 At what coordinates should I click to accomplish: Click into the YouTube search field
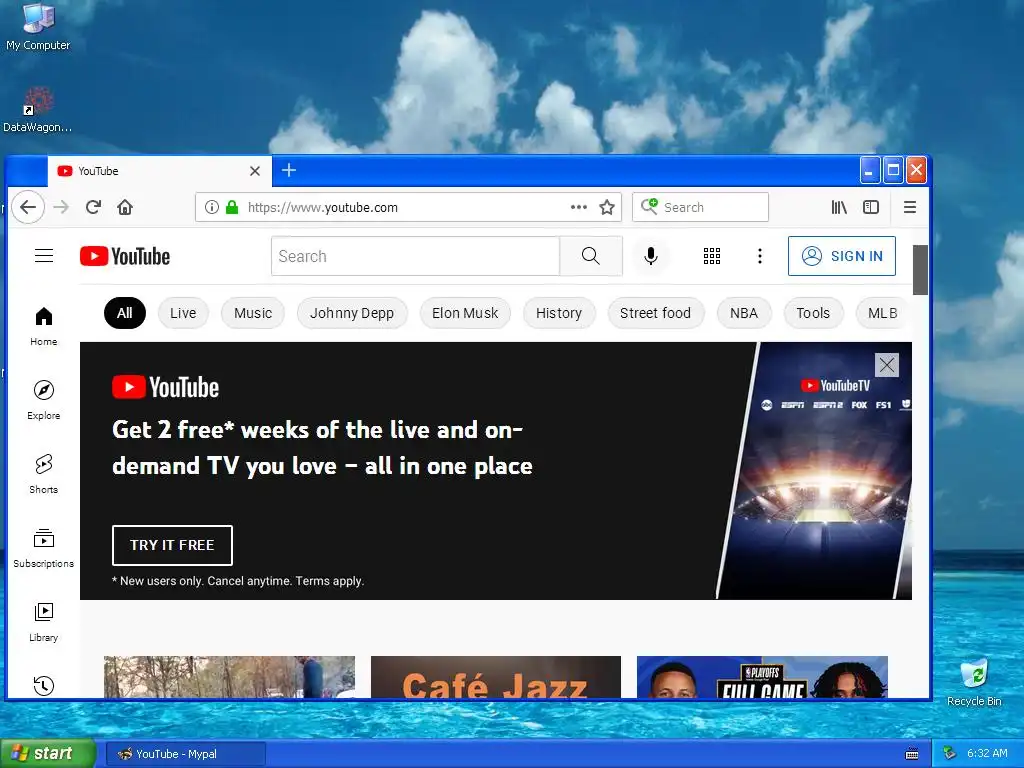(x=415, y=256)
